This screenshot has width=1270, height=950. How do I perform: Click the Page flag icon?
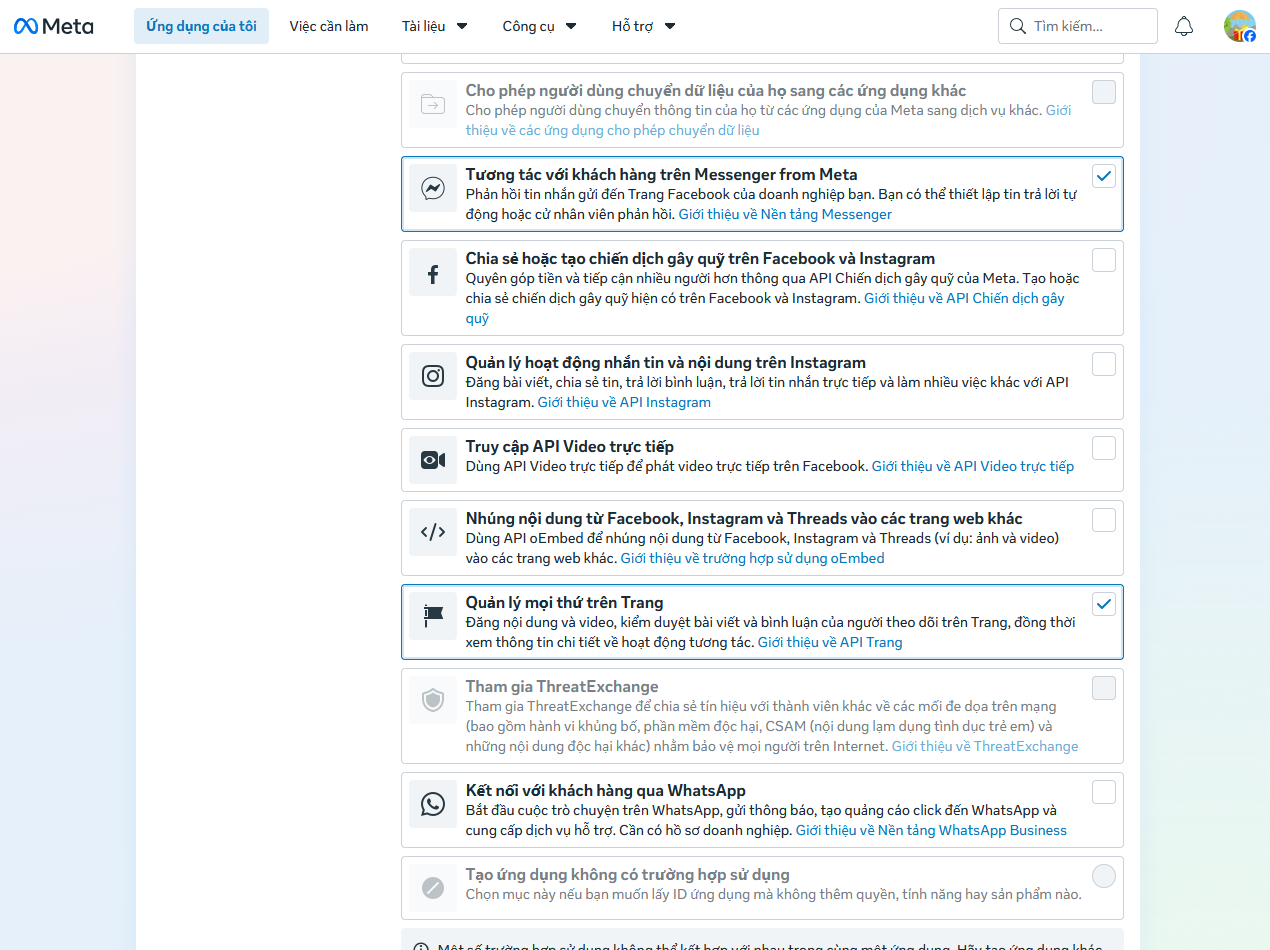click(433, 617)
